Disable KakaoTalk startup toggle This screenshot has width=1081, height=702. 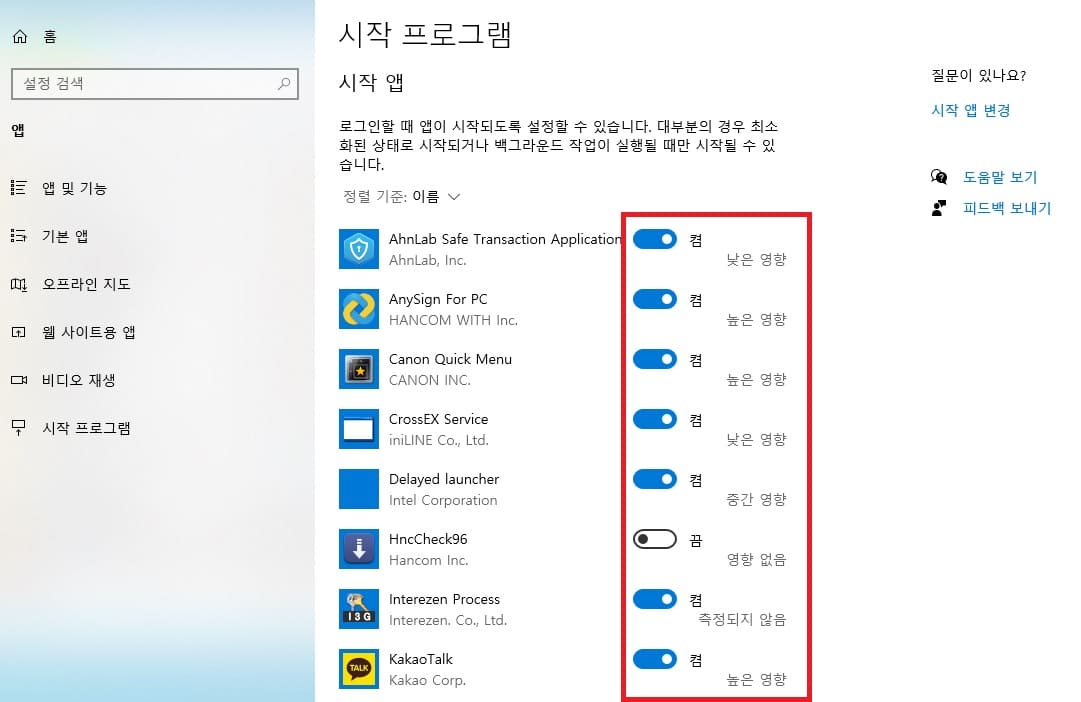coord(655,659)
